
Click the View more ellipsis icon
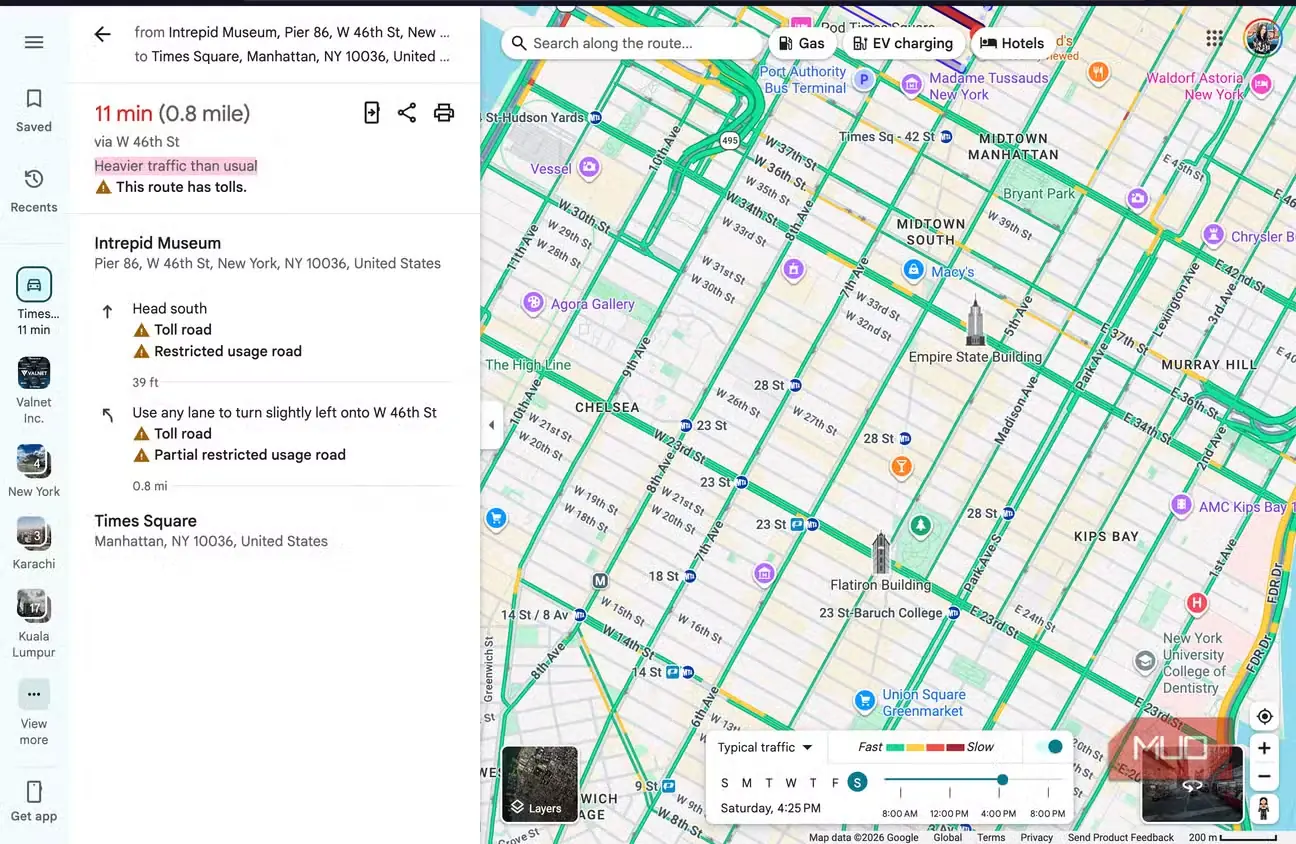click(34, 694)
